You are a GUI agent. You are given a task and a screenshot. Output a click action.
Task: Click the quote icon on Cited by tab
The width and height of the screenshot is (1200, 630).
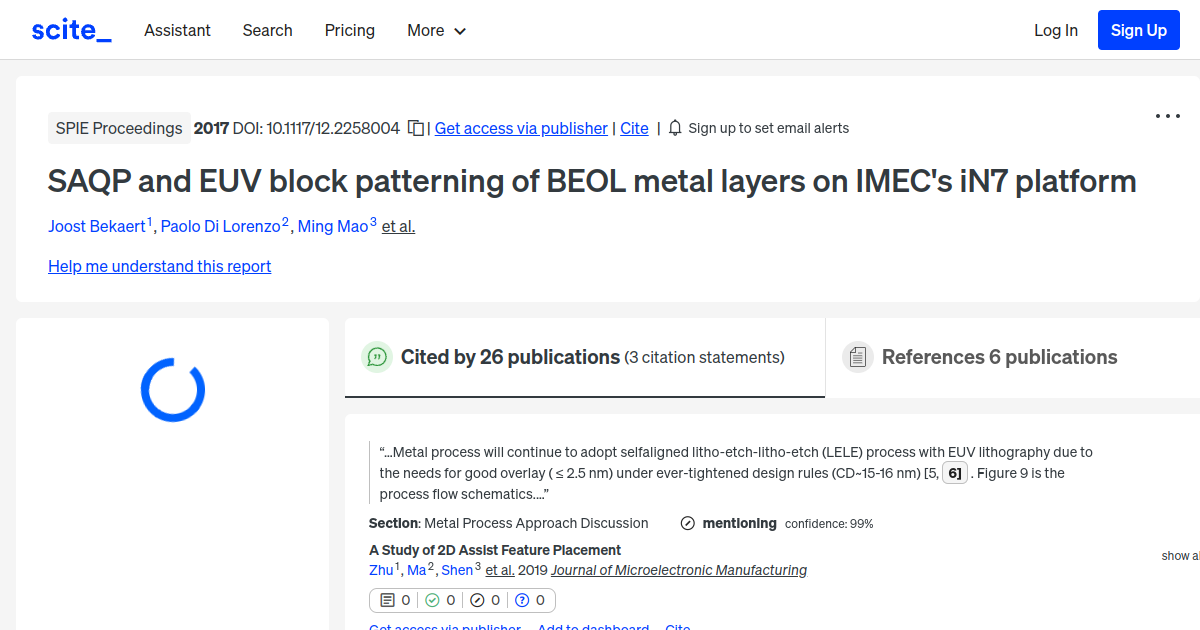pyautogui.click(x=377, y=357)
